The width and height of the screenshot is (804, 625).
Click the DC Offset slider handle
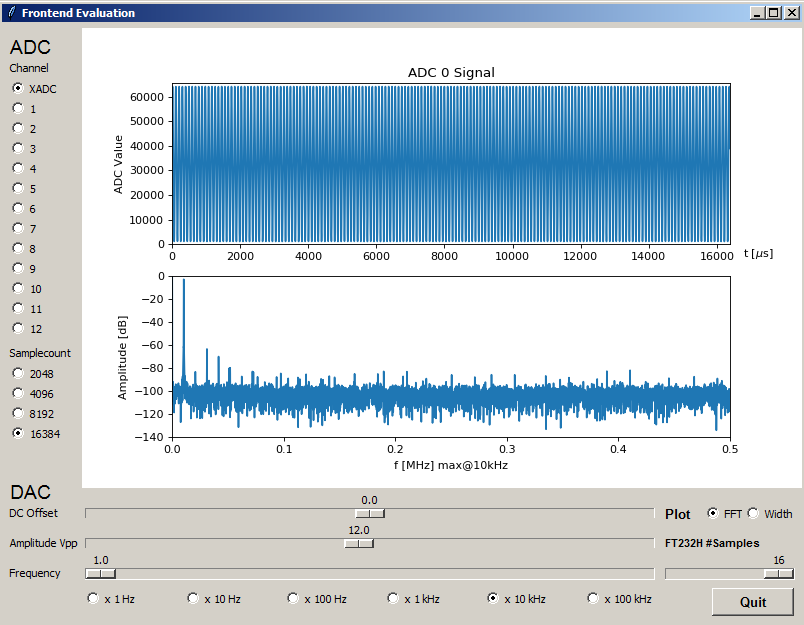click(369, 514)
